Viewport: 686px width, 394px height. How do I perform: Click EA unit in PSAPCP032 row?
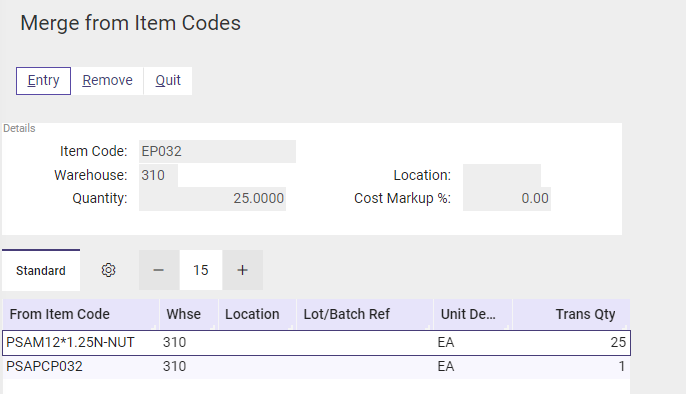click(x=446, y=366)
